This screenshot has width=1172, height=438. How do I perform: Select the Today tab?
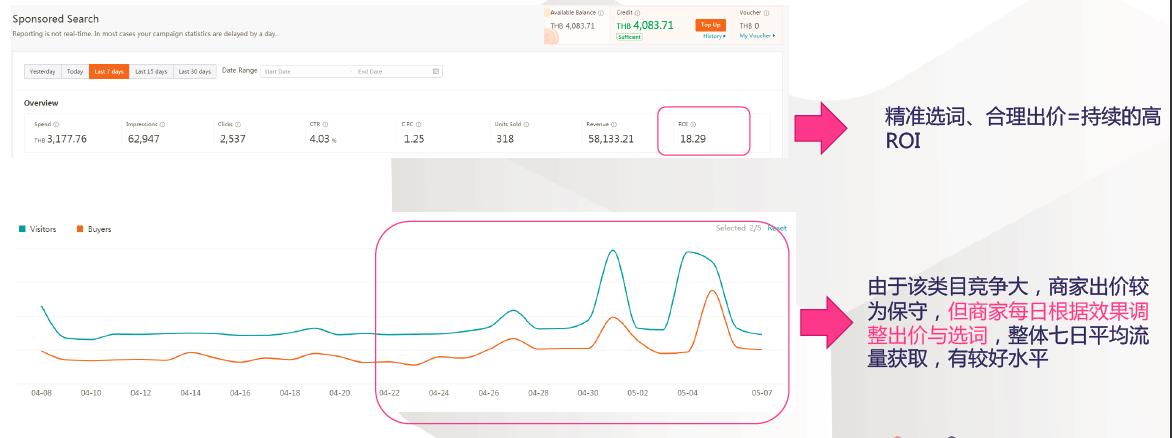(x=75, y=71)
